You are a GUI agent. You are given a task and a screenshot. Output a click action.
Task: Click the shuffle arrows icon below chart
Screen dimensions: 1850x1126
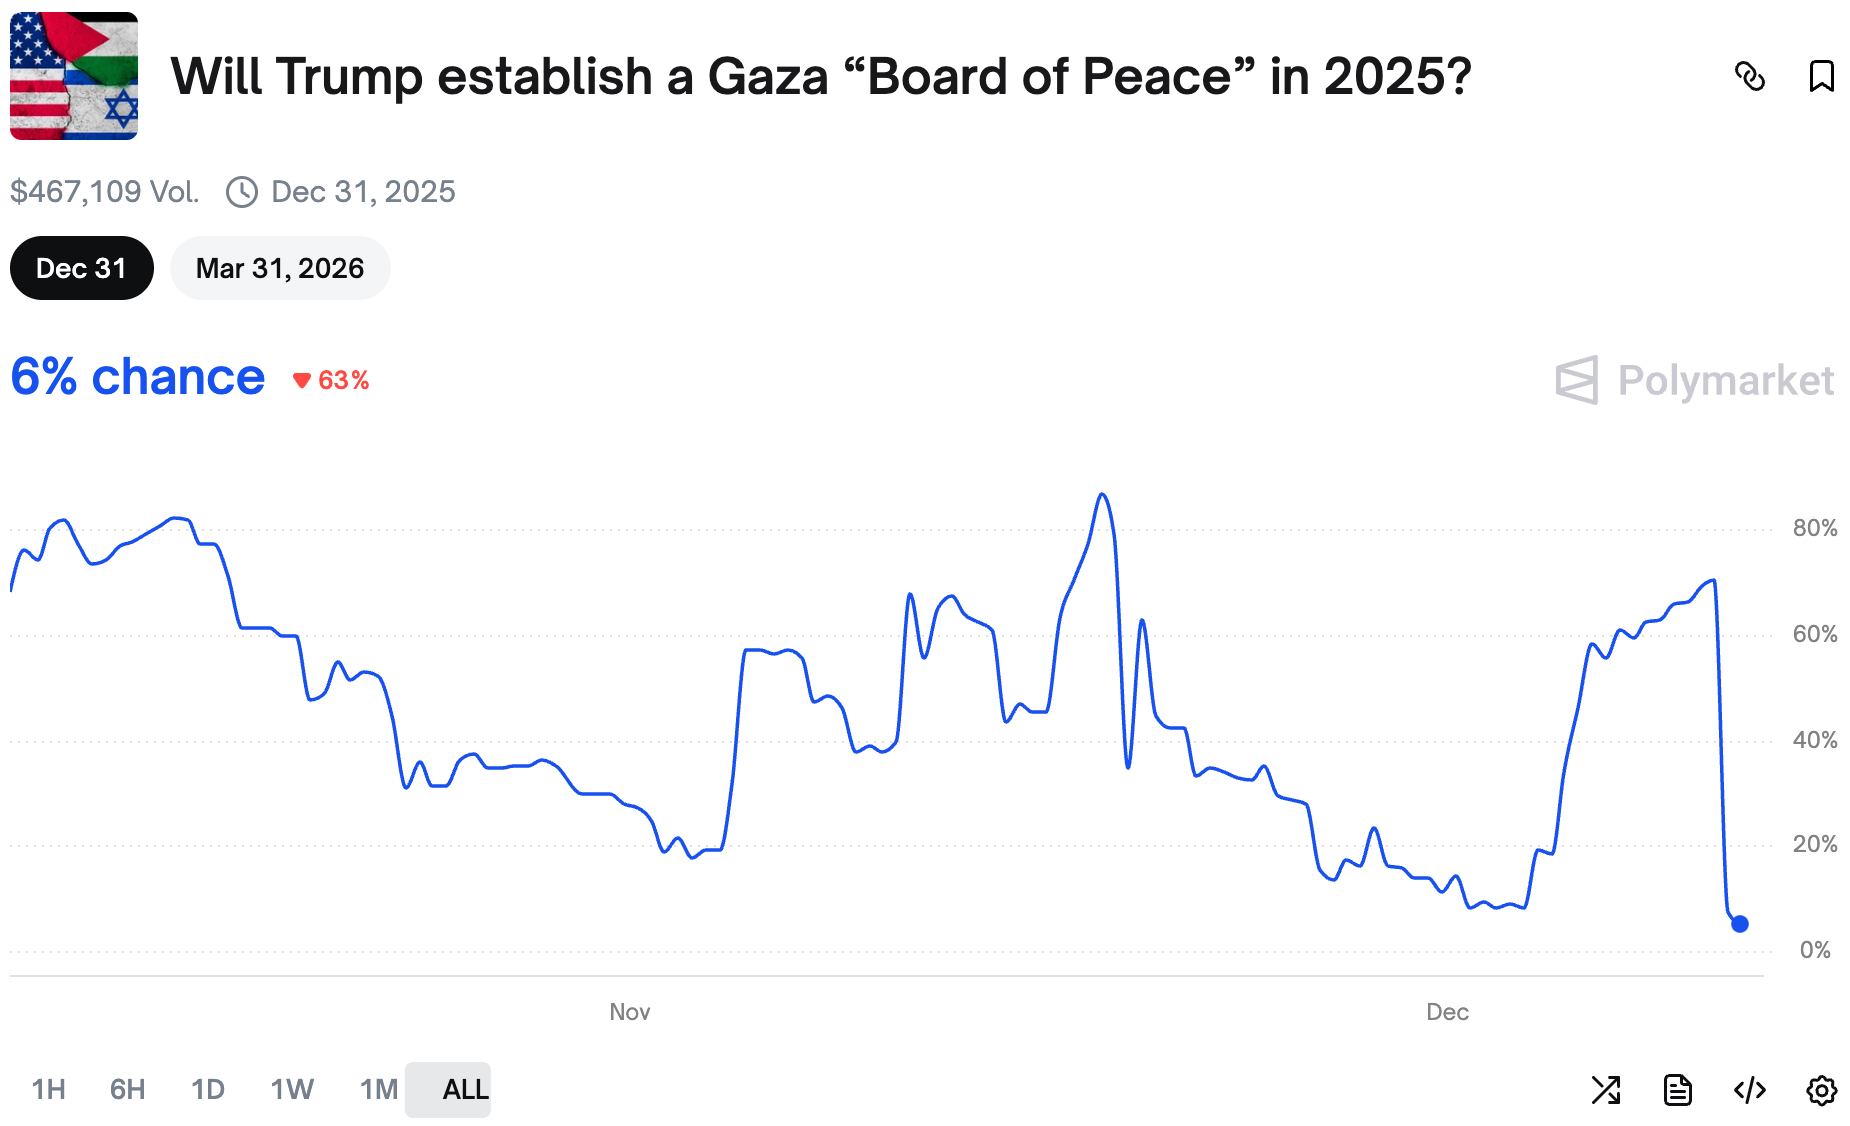pos(1605,1089)
